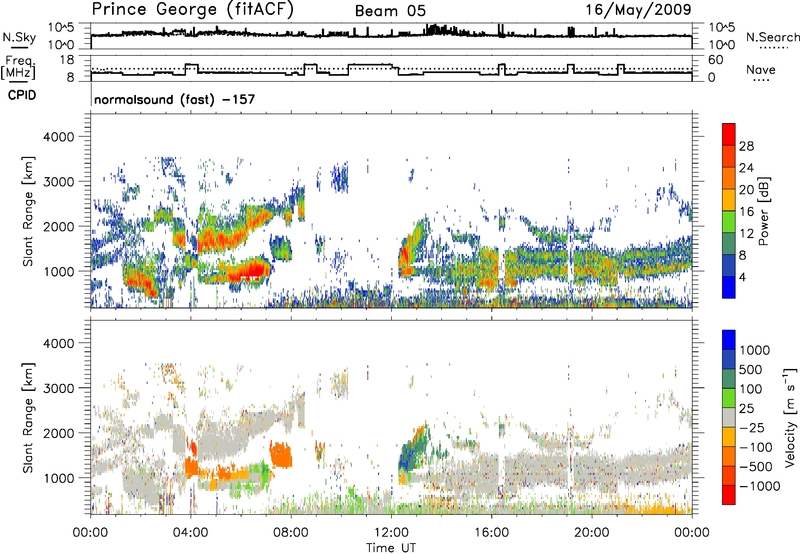
Task: Click the 'Nave' legend label
Action: tap(761, 70)
